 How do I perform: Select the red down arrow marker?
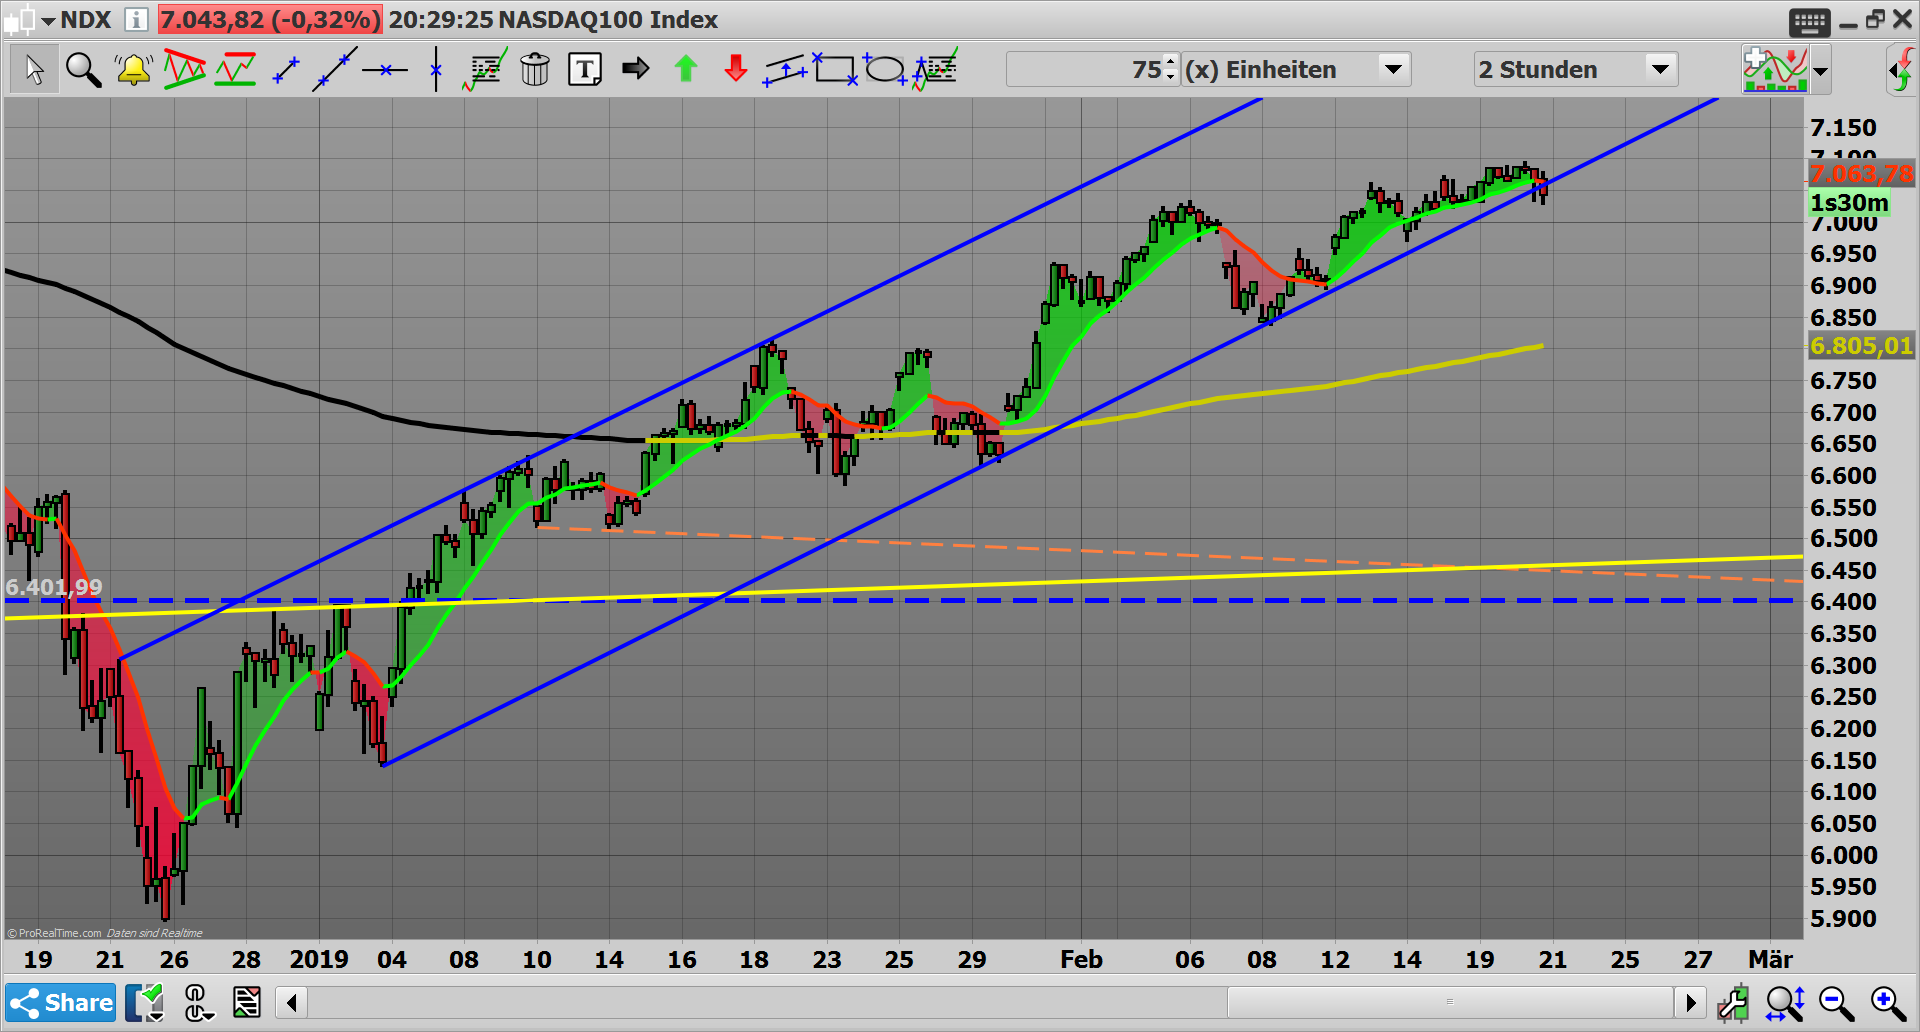(x=736, y=69)
